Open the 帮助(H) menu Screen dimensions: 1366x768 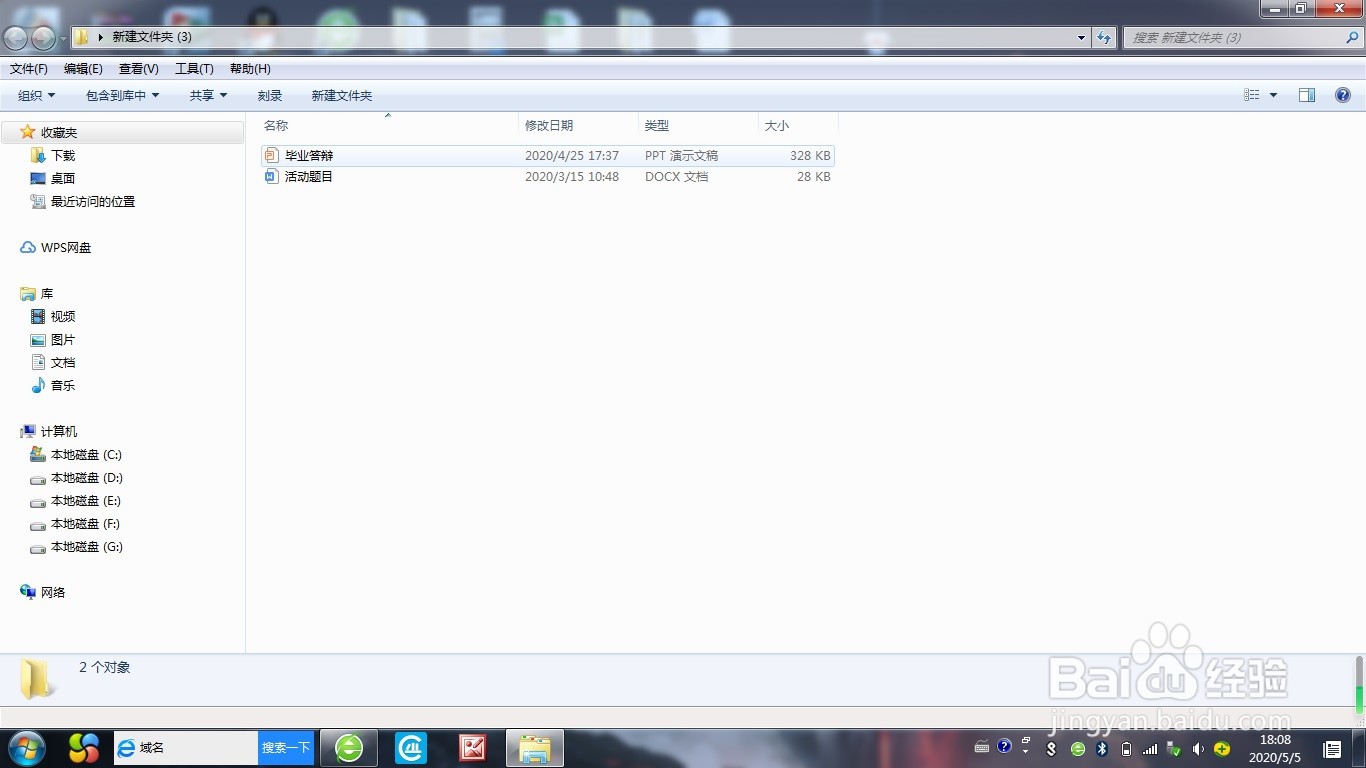[250, 69]
